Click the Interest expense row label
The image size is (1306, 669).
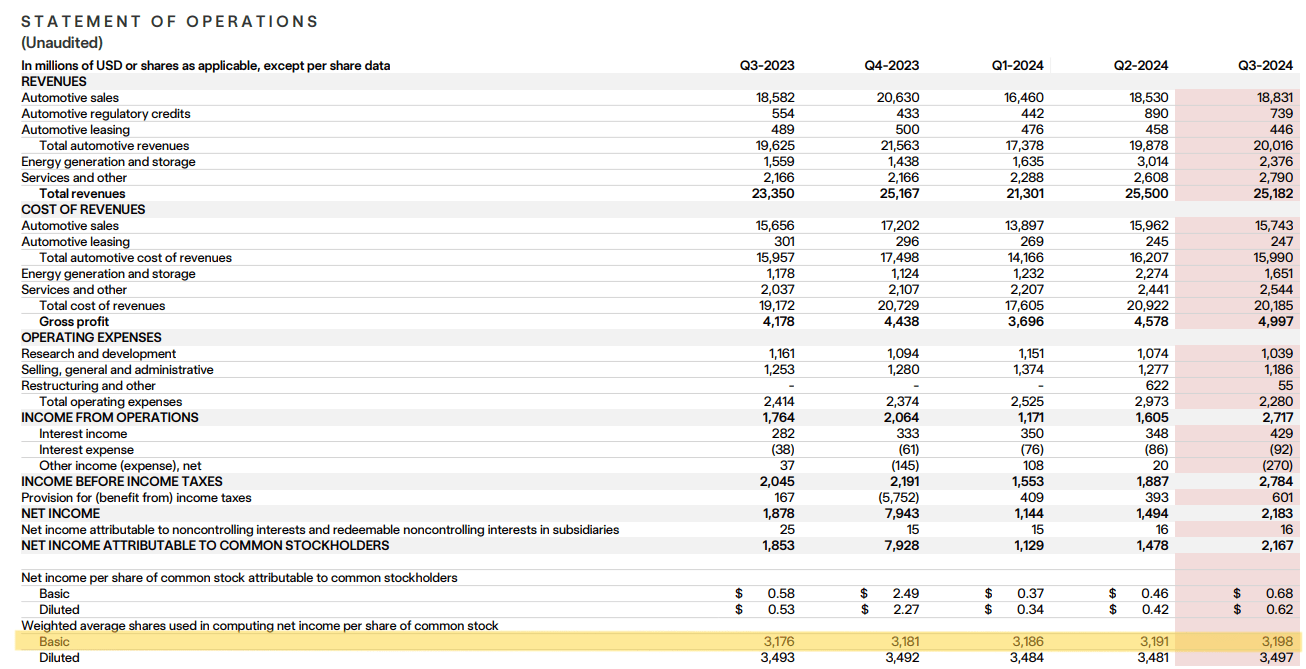tap(86, 450)
